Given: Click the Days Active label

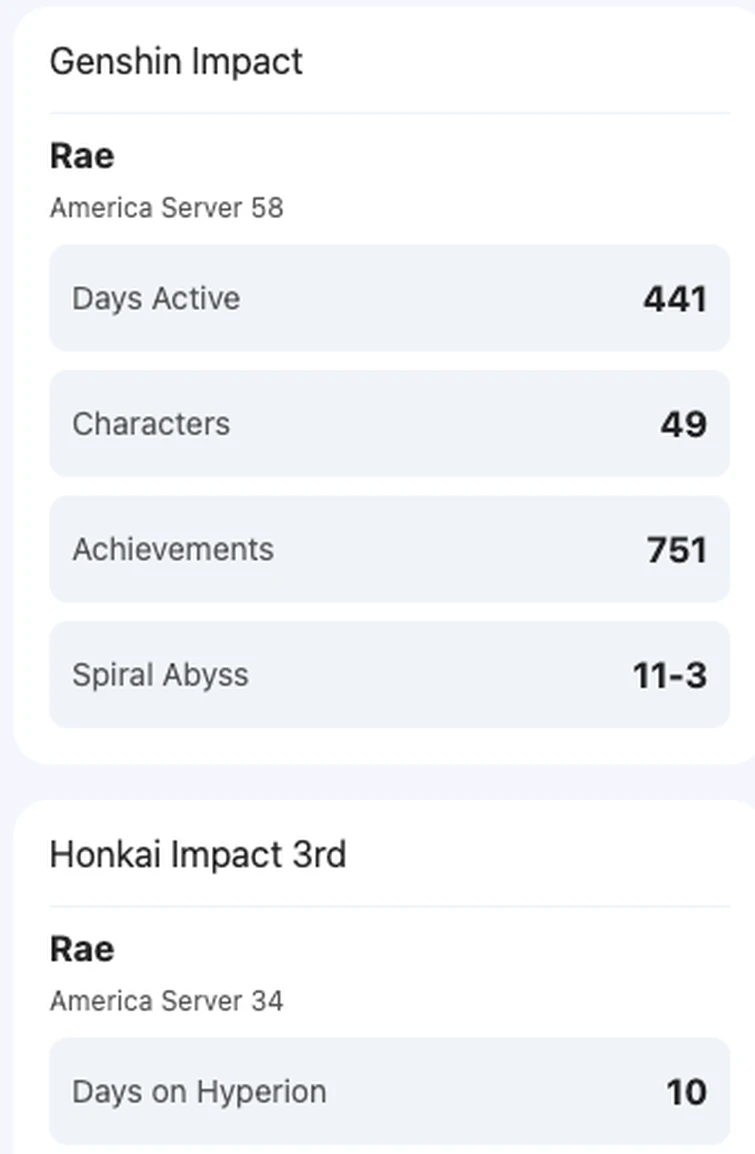Looking at the screenshot, I should point(156,298).
